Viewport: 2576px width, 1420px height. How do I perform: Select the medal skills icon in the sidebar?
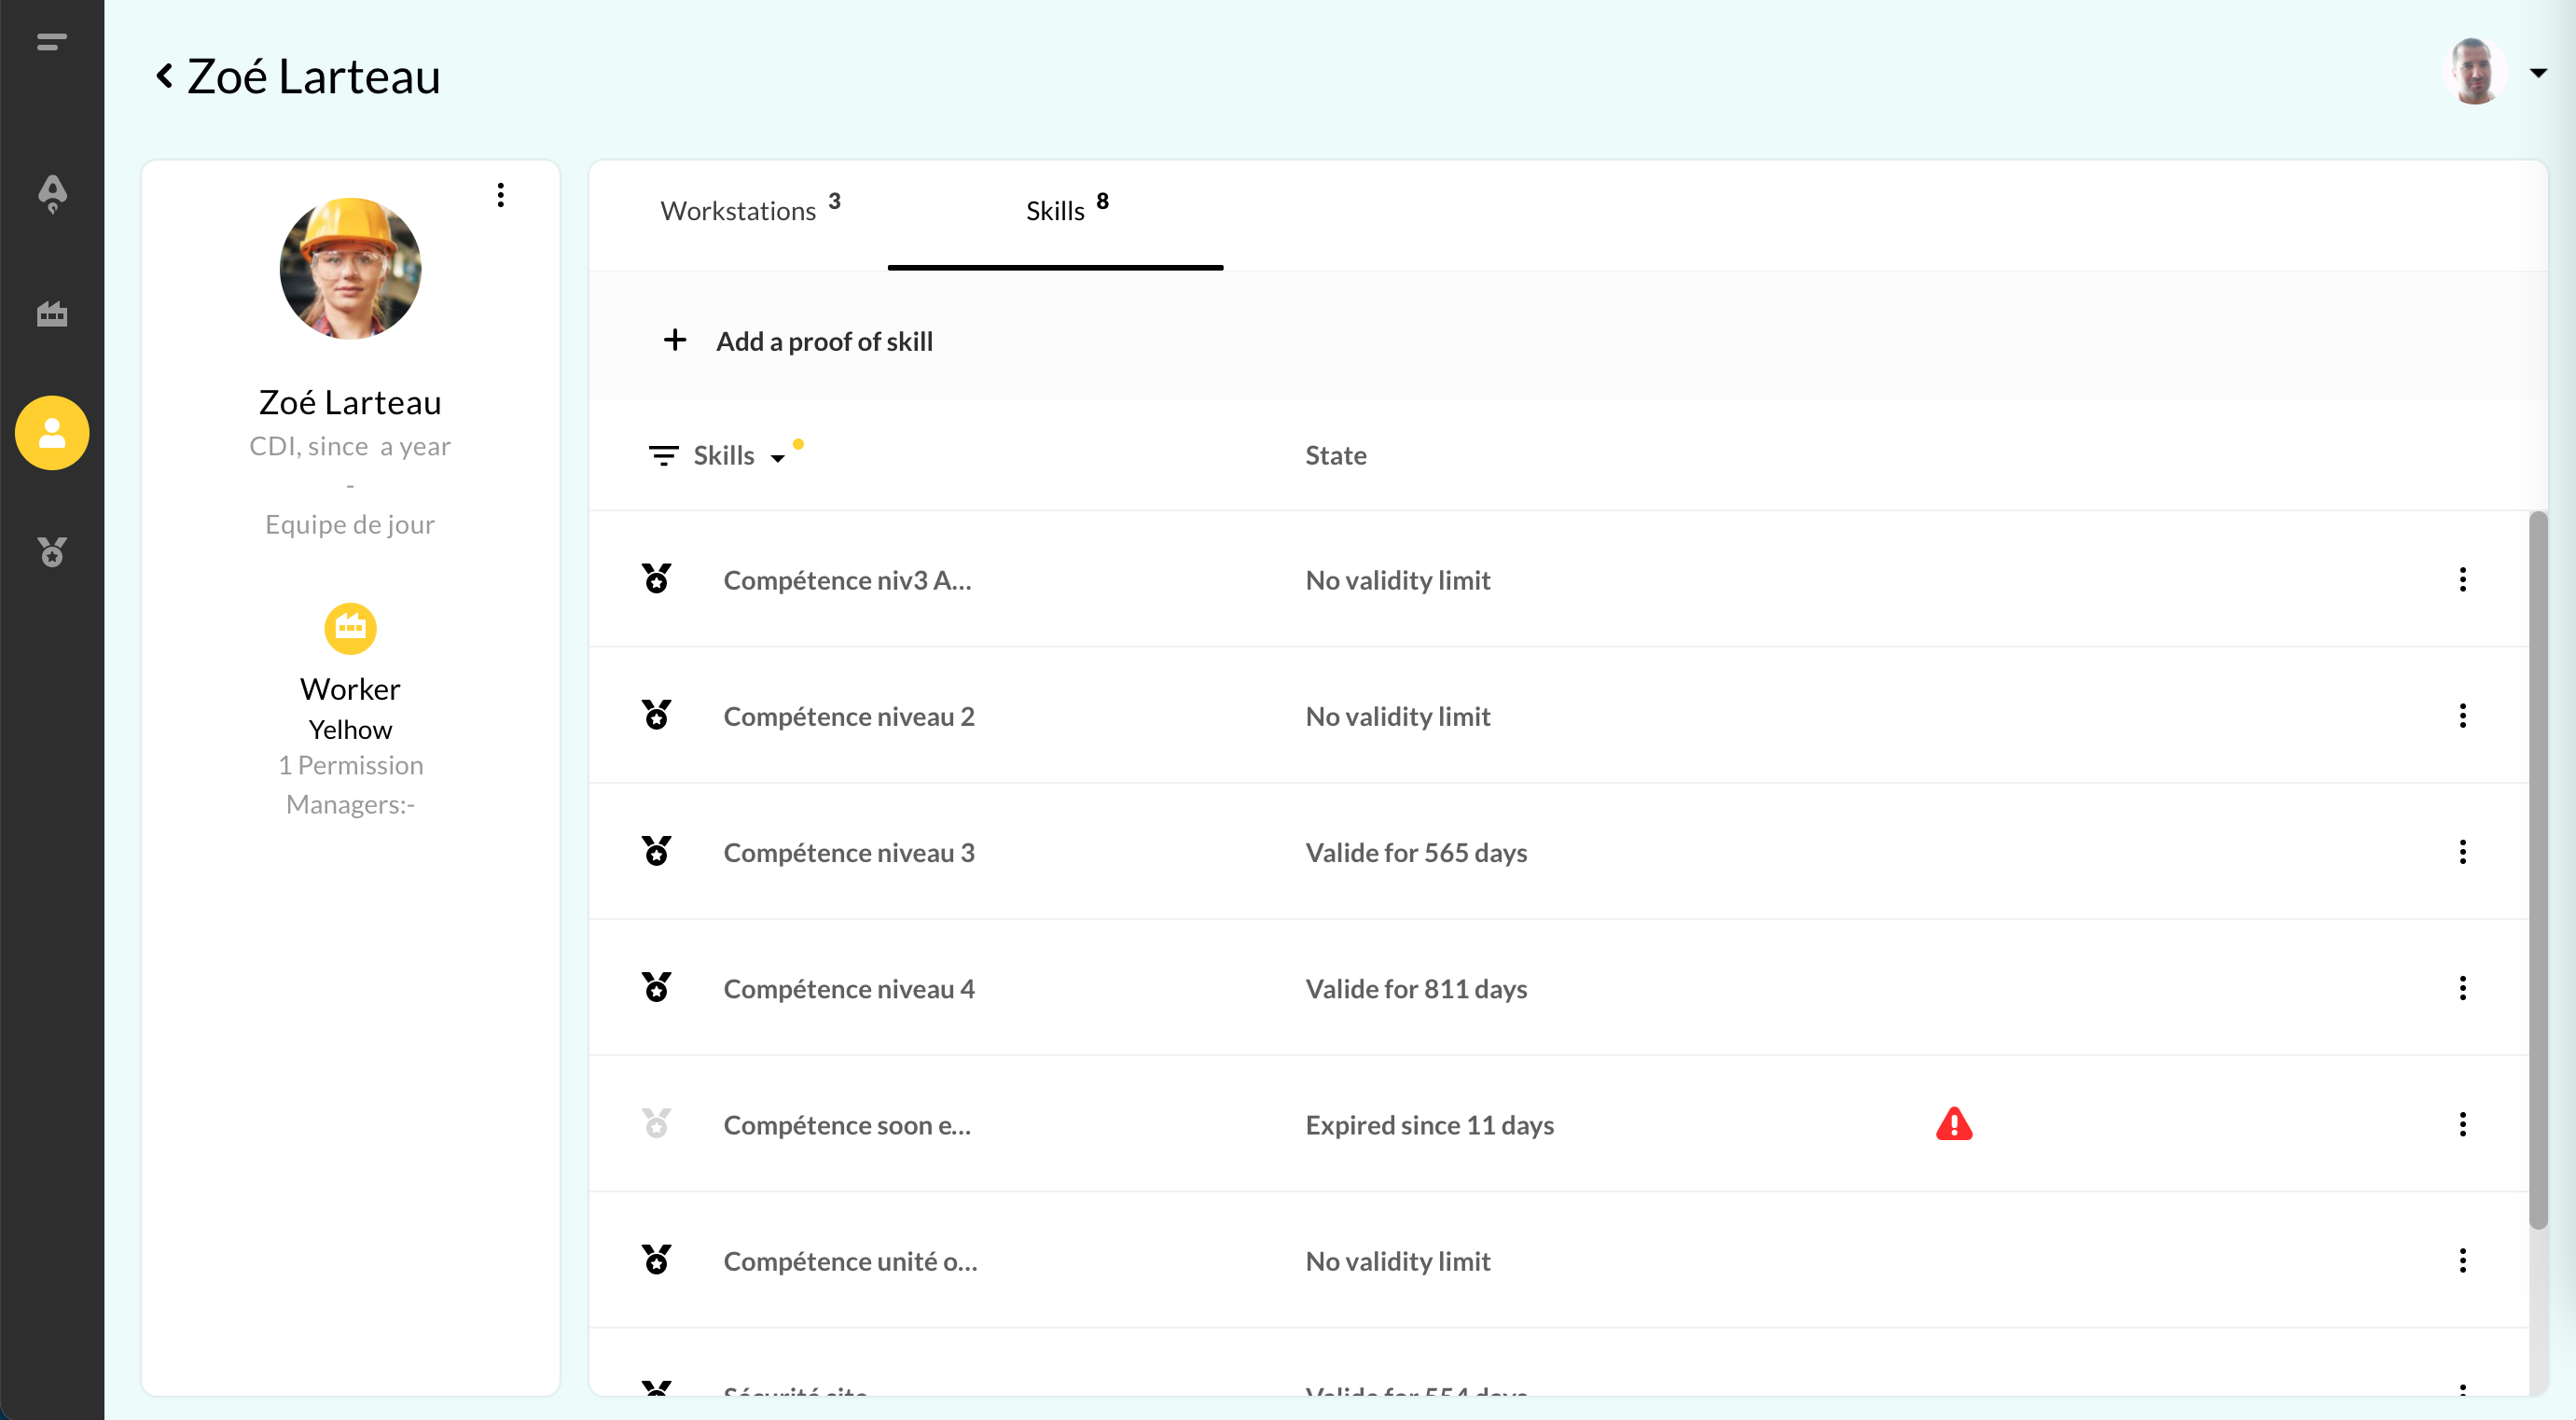coord(52,552)
